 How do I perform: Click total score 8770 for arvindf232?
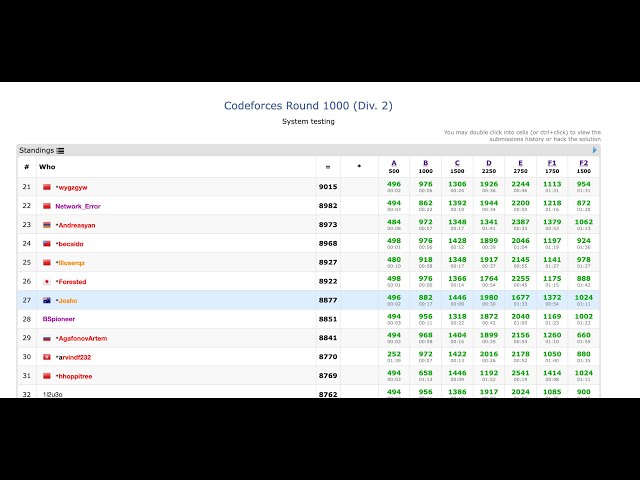(328, 357)
